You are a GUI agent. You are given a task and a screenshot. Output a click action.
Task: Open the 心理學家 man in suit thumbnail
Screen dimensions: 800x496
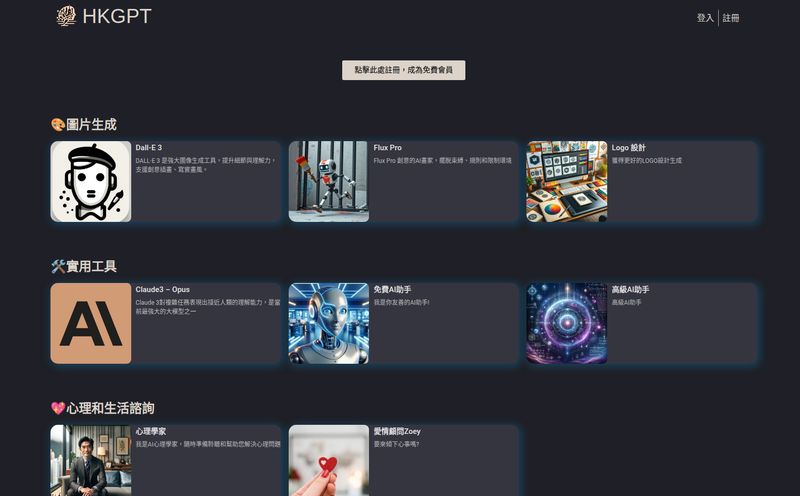(x=91, y=460)
